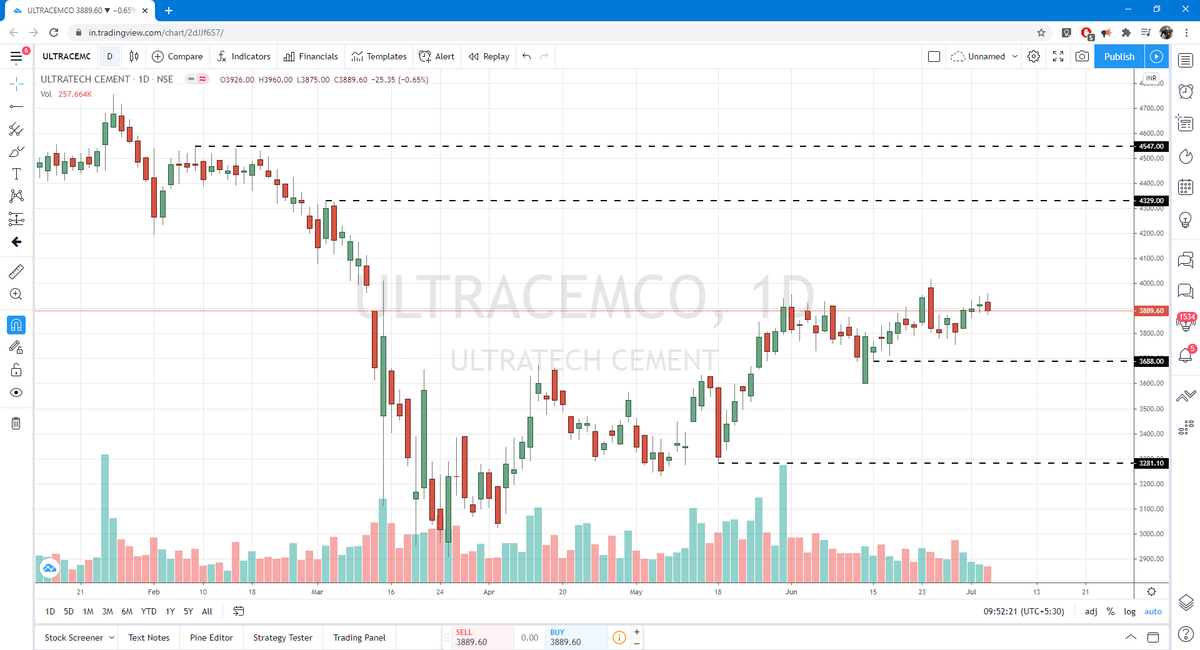1200x650 pixels.
Task: Open the calendar panel in right sidebar
Action: 1186,187
